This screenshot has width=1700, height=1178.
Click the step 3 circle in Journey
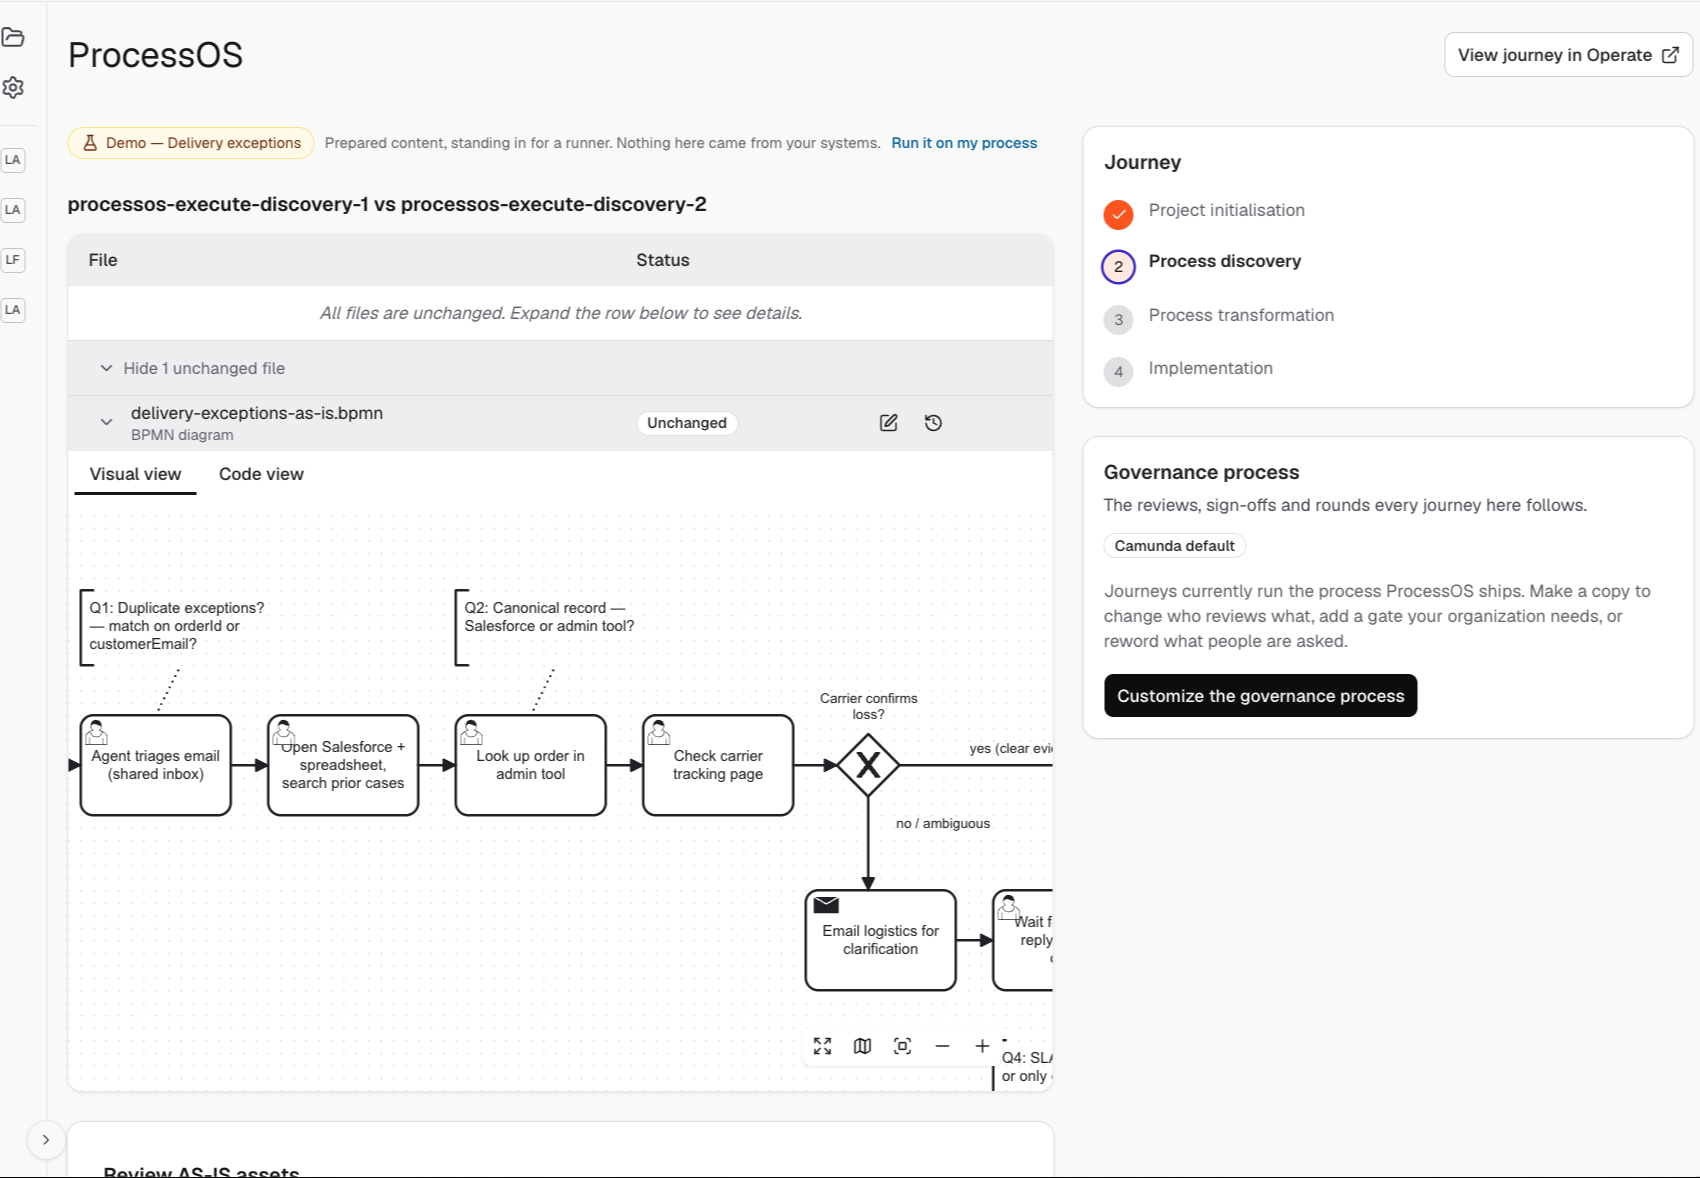click(1118, 320)
